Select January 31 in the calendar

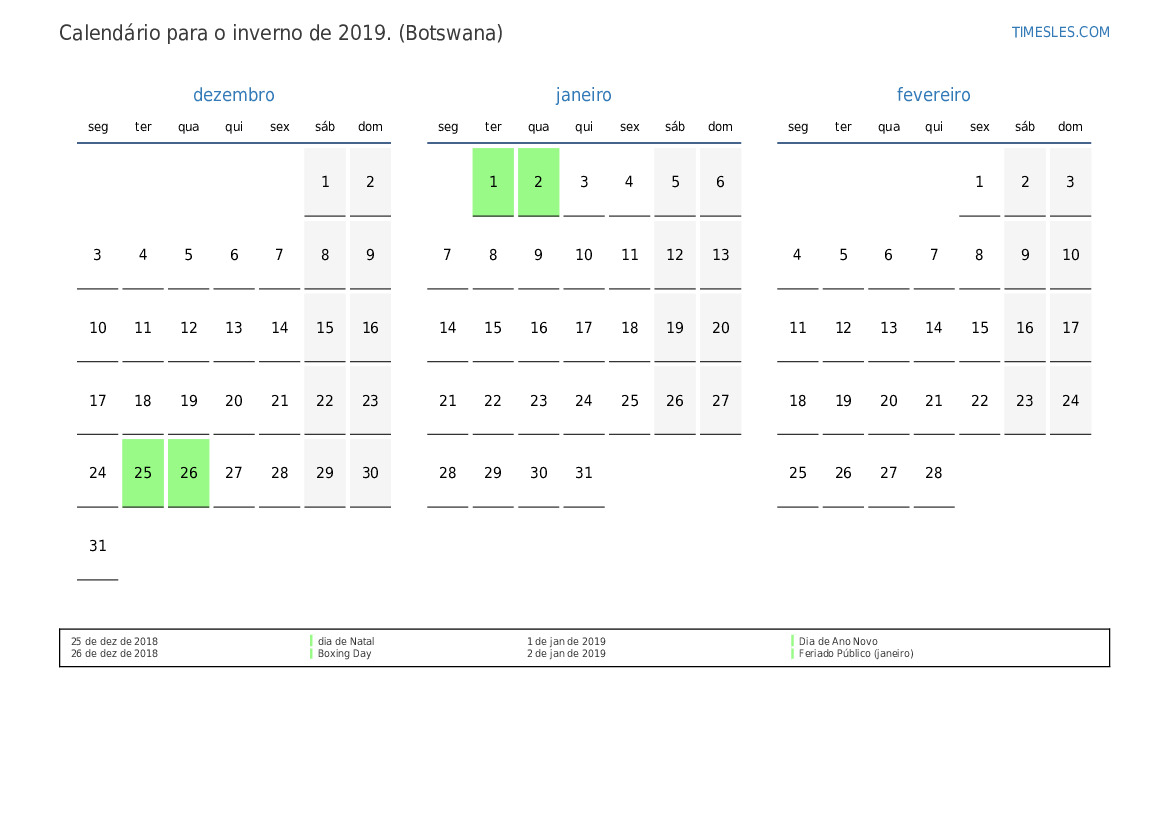pyautogui.click(x=584, y=473)
